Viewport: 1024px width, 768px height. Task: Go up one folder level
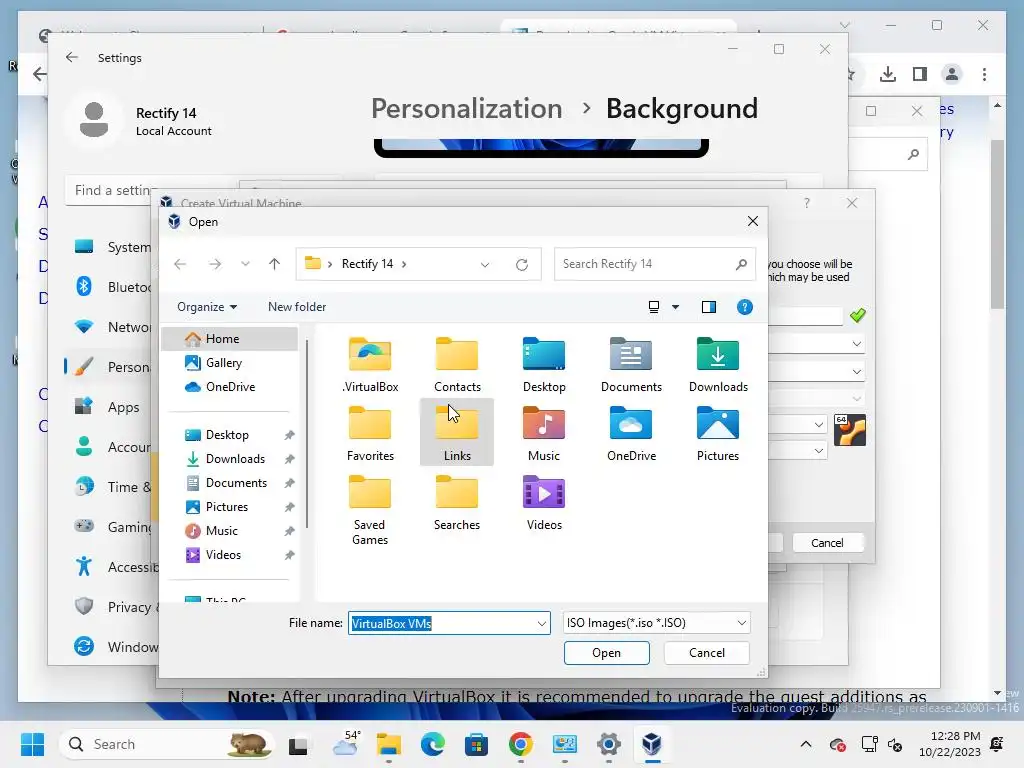tap(274, 264)
